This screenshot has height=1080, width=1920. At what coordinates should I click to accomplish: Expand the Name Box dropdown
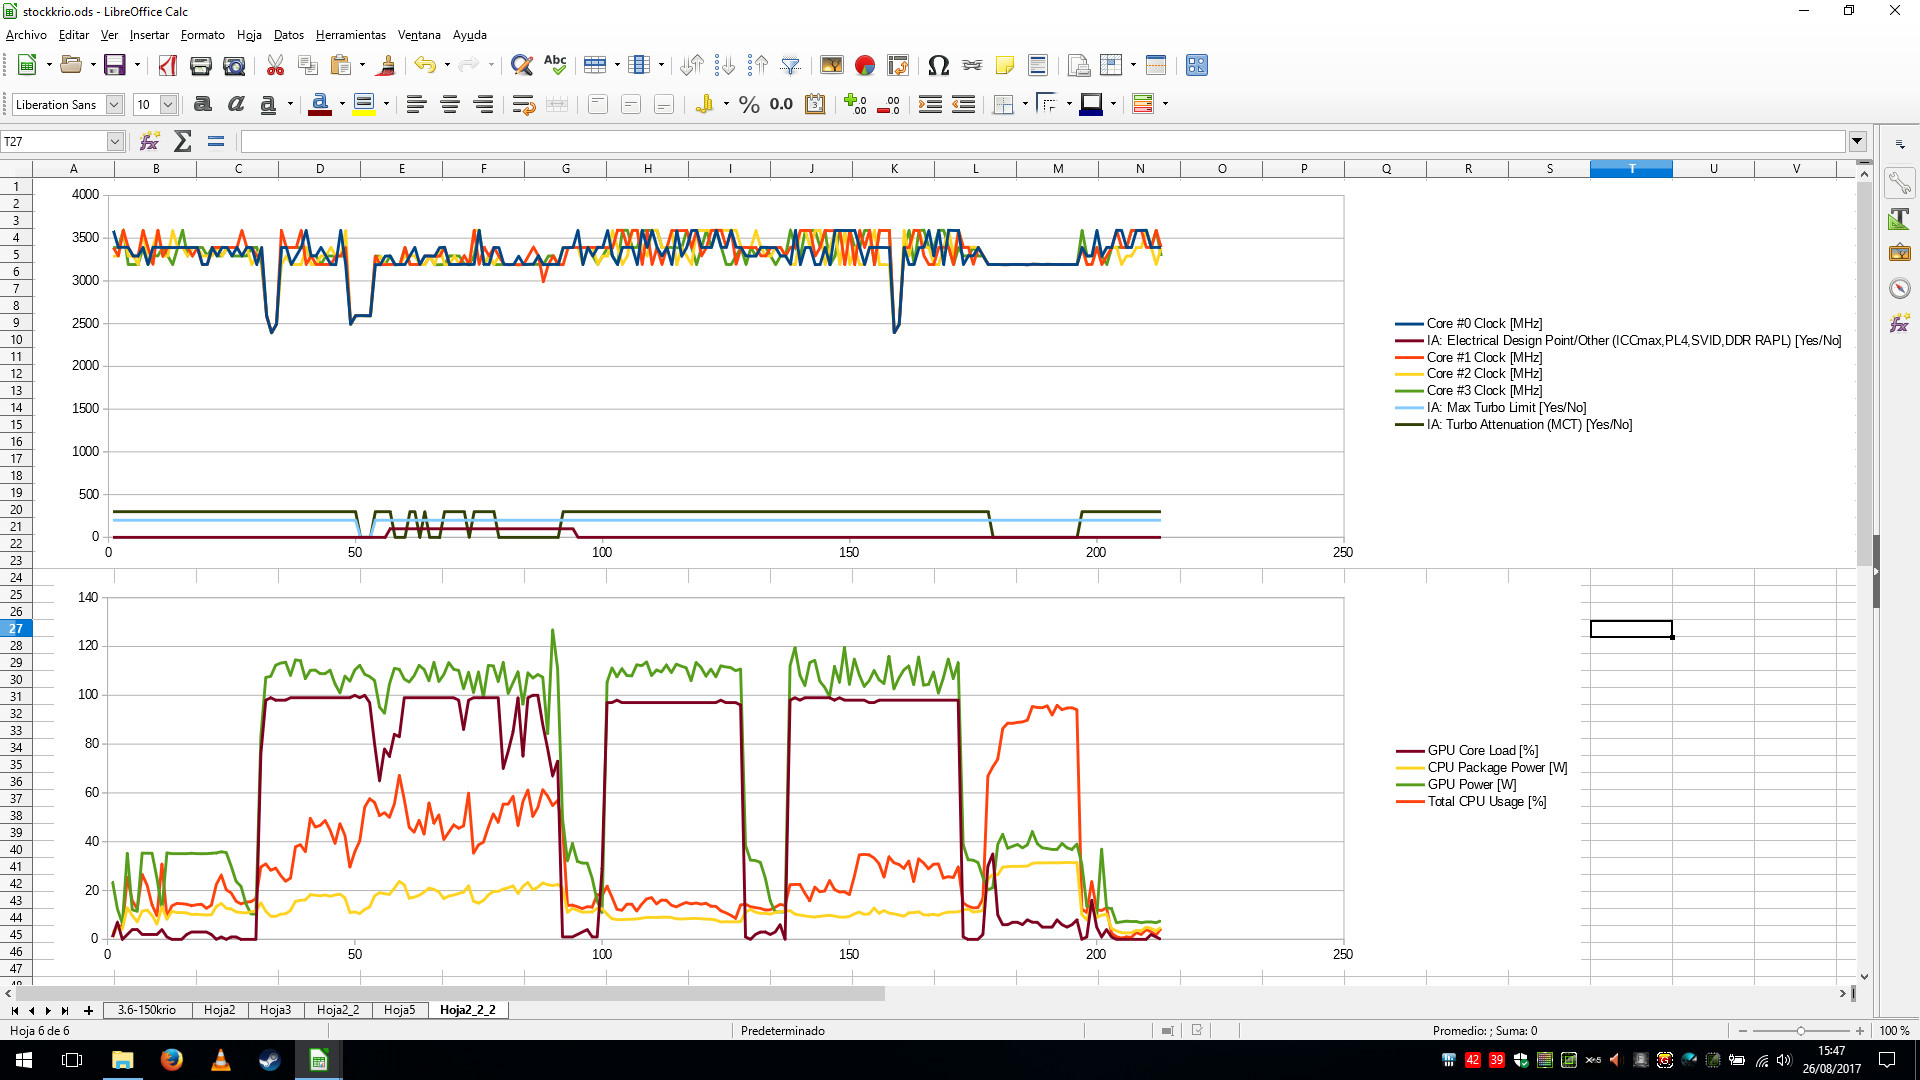pos(115,141)
